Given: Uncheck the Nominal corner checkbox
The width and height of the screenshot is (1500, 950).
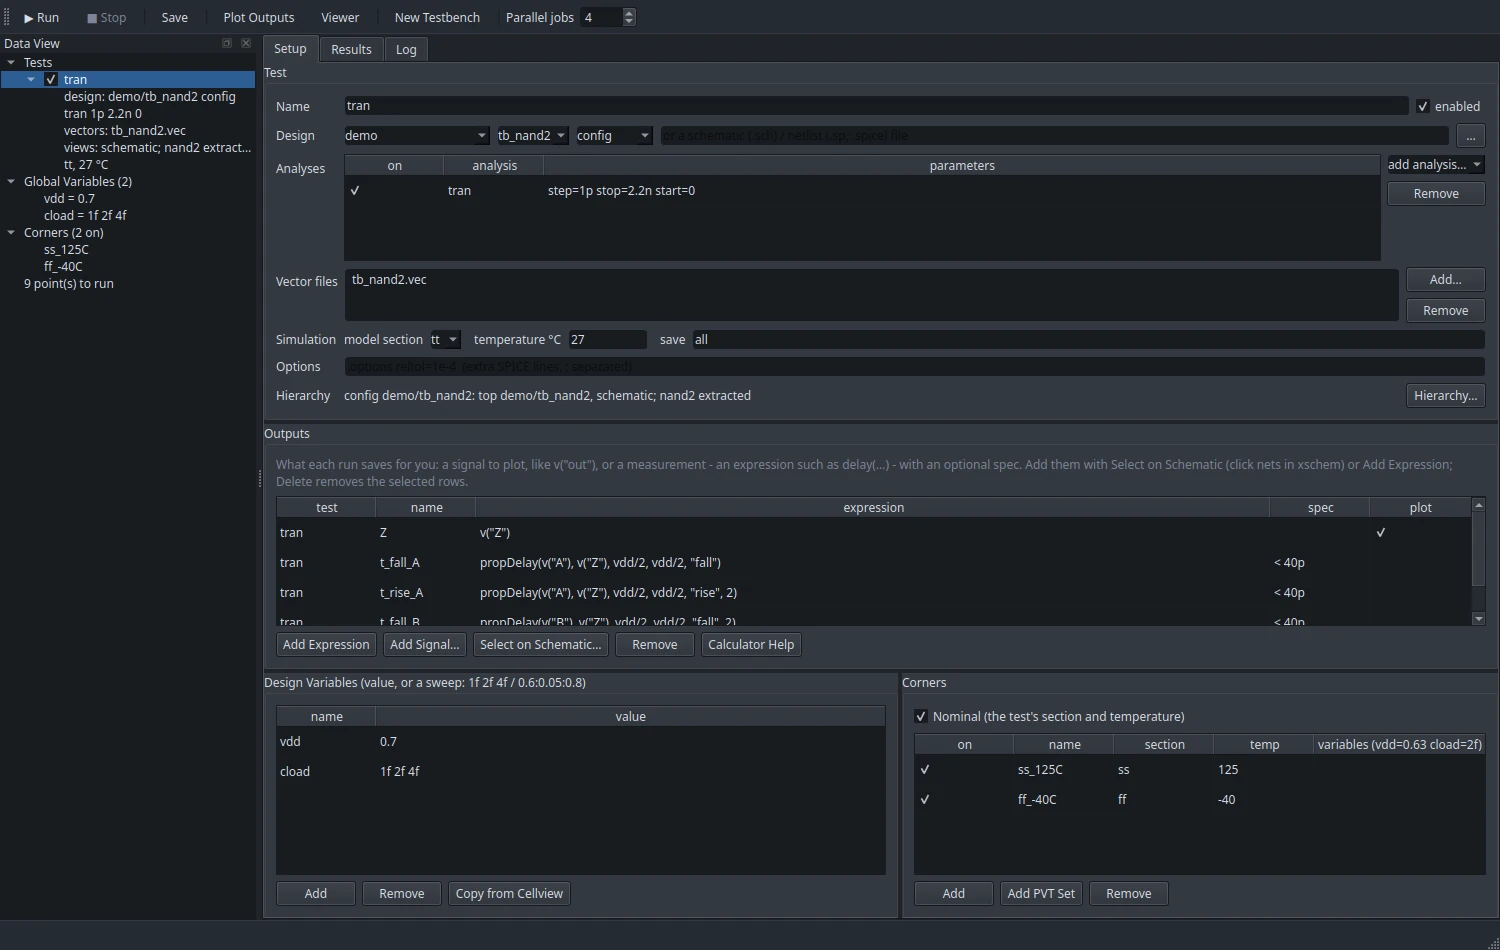Looking at the screenshot, I should (921, 717).
